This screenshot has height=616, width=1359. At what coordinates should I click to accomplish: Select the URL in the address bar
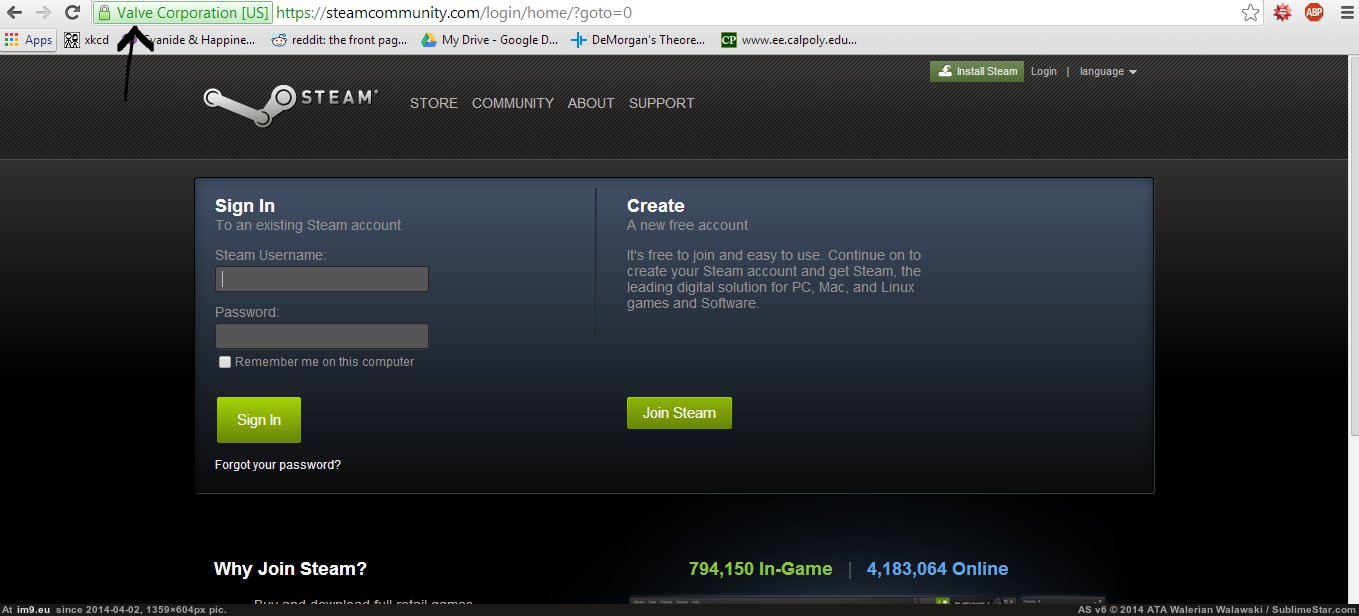pyautogui.click(x=454, y=13)
